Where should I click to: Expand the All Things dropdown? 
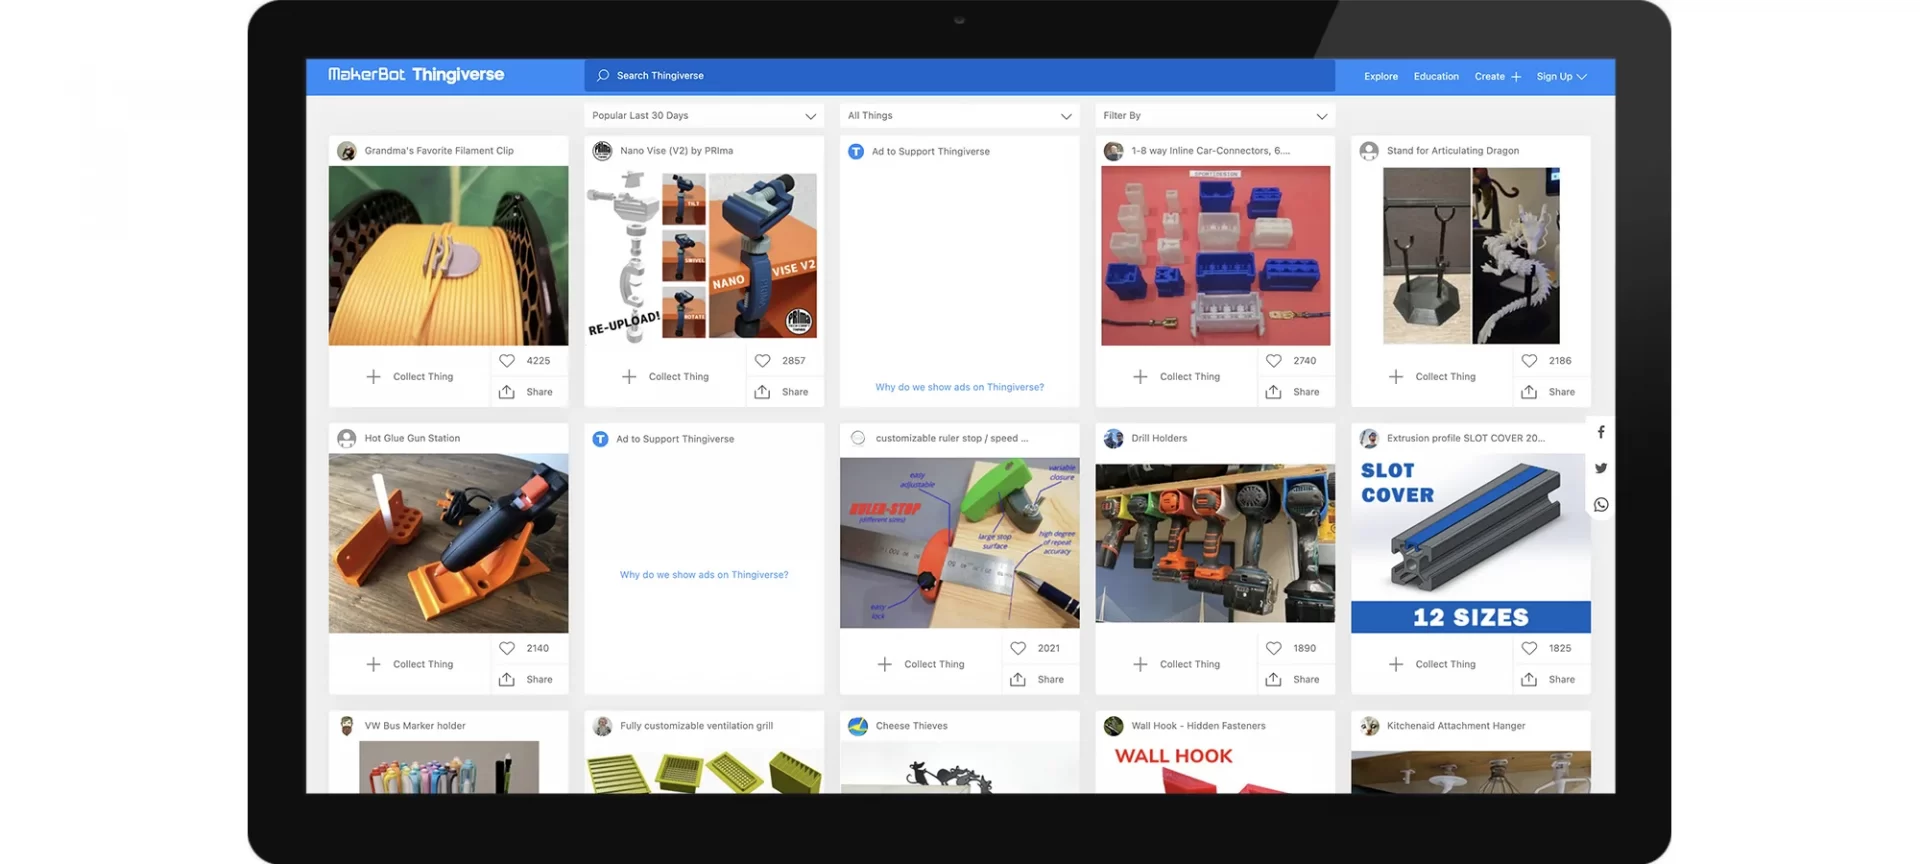(x=959, y=116)
